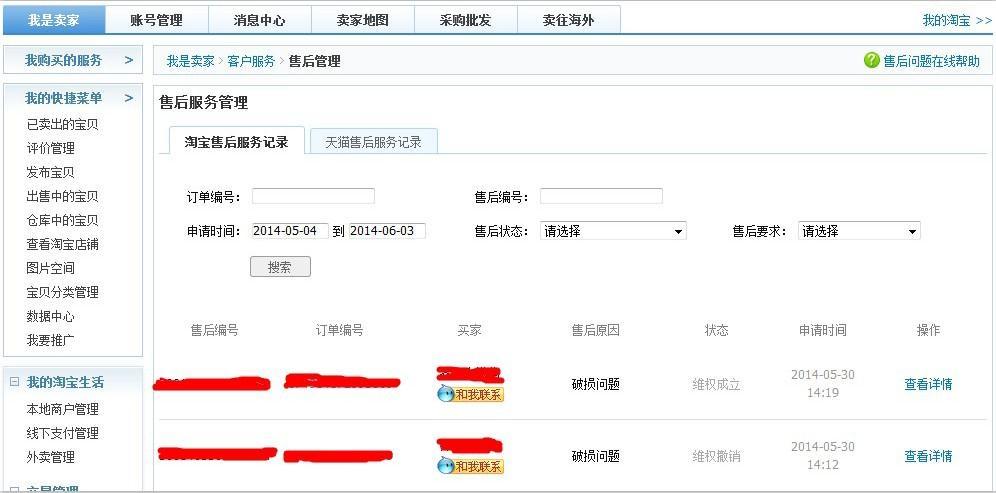This screenshot has width=996, height=493.
Task: Open 售后问题在线帮助 link
Action: pyautogui.click(x=931, y=61)
